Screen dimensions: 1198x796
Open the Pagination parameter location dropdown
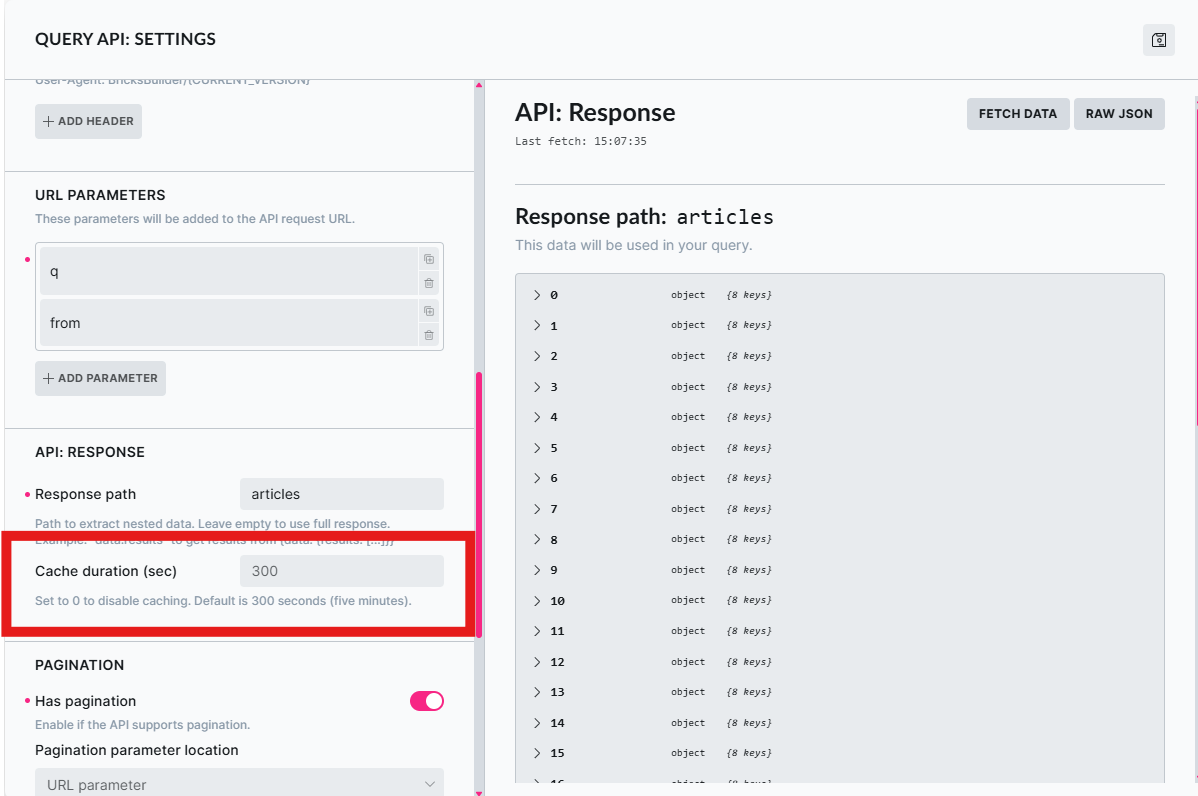[239, 784]
